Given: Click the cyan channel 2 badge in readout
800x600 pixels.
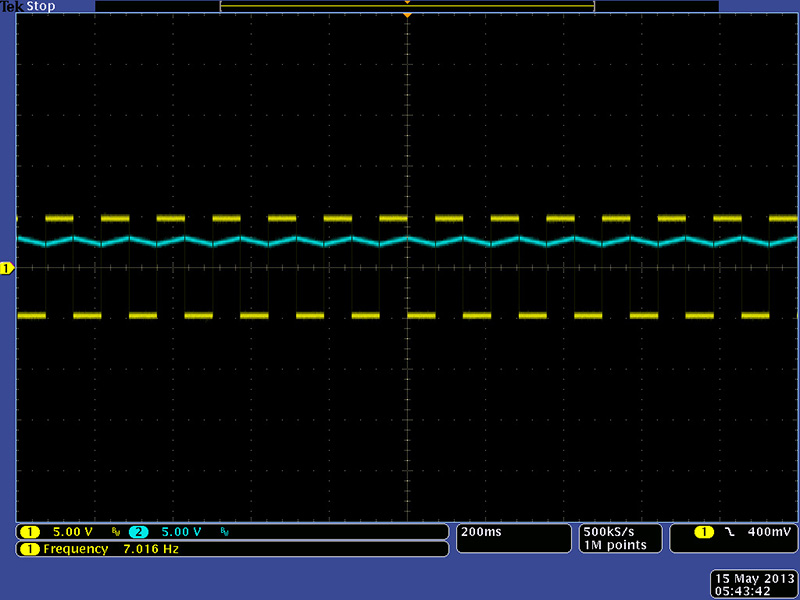Looking at the screenshot, I should coord(138,532).
